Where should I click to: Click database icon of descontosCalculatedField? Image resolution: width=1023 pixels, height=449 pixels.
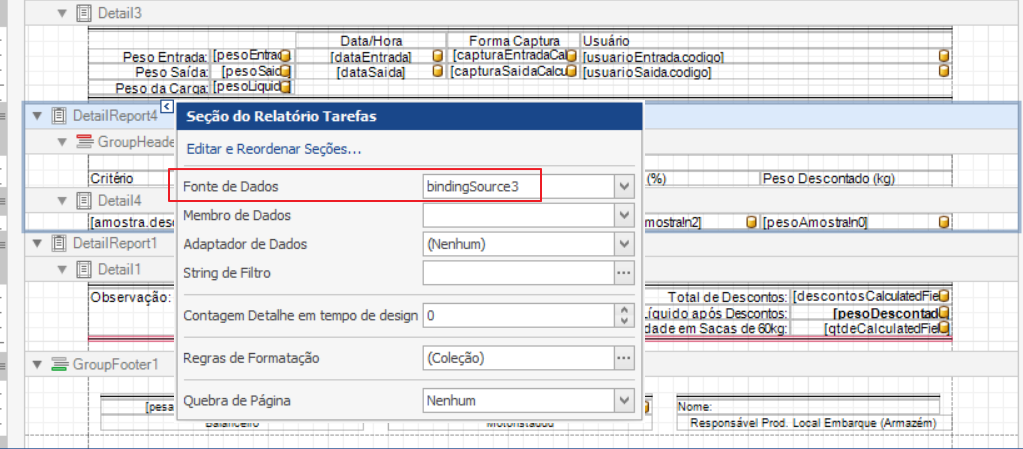(x=943, y=297)
